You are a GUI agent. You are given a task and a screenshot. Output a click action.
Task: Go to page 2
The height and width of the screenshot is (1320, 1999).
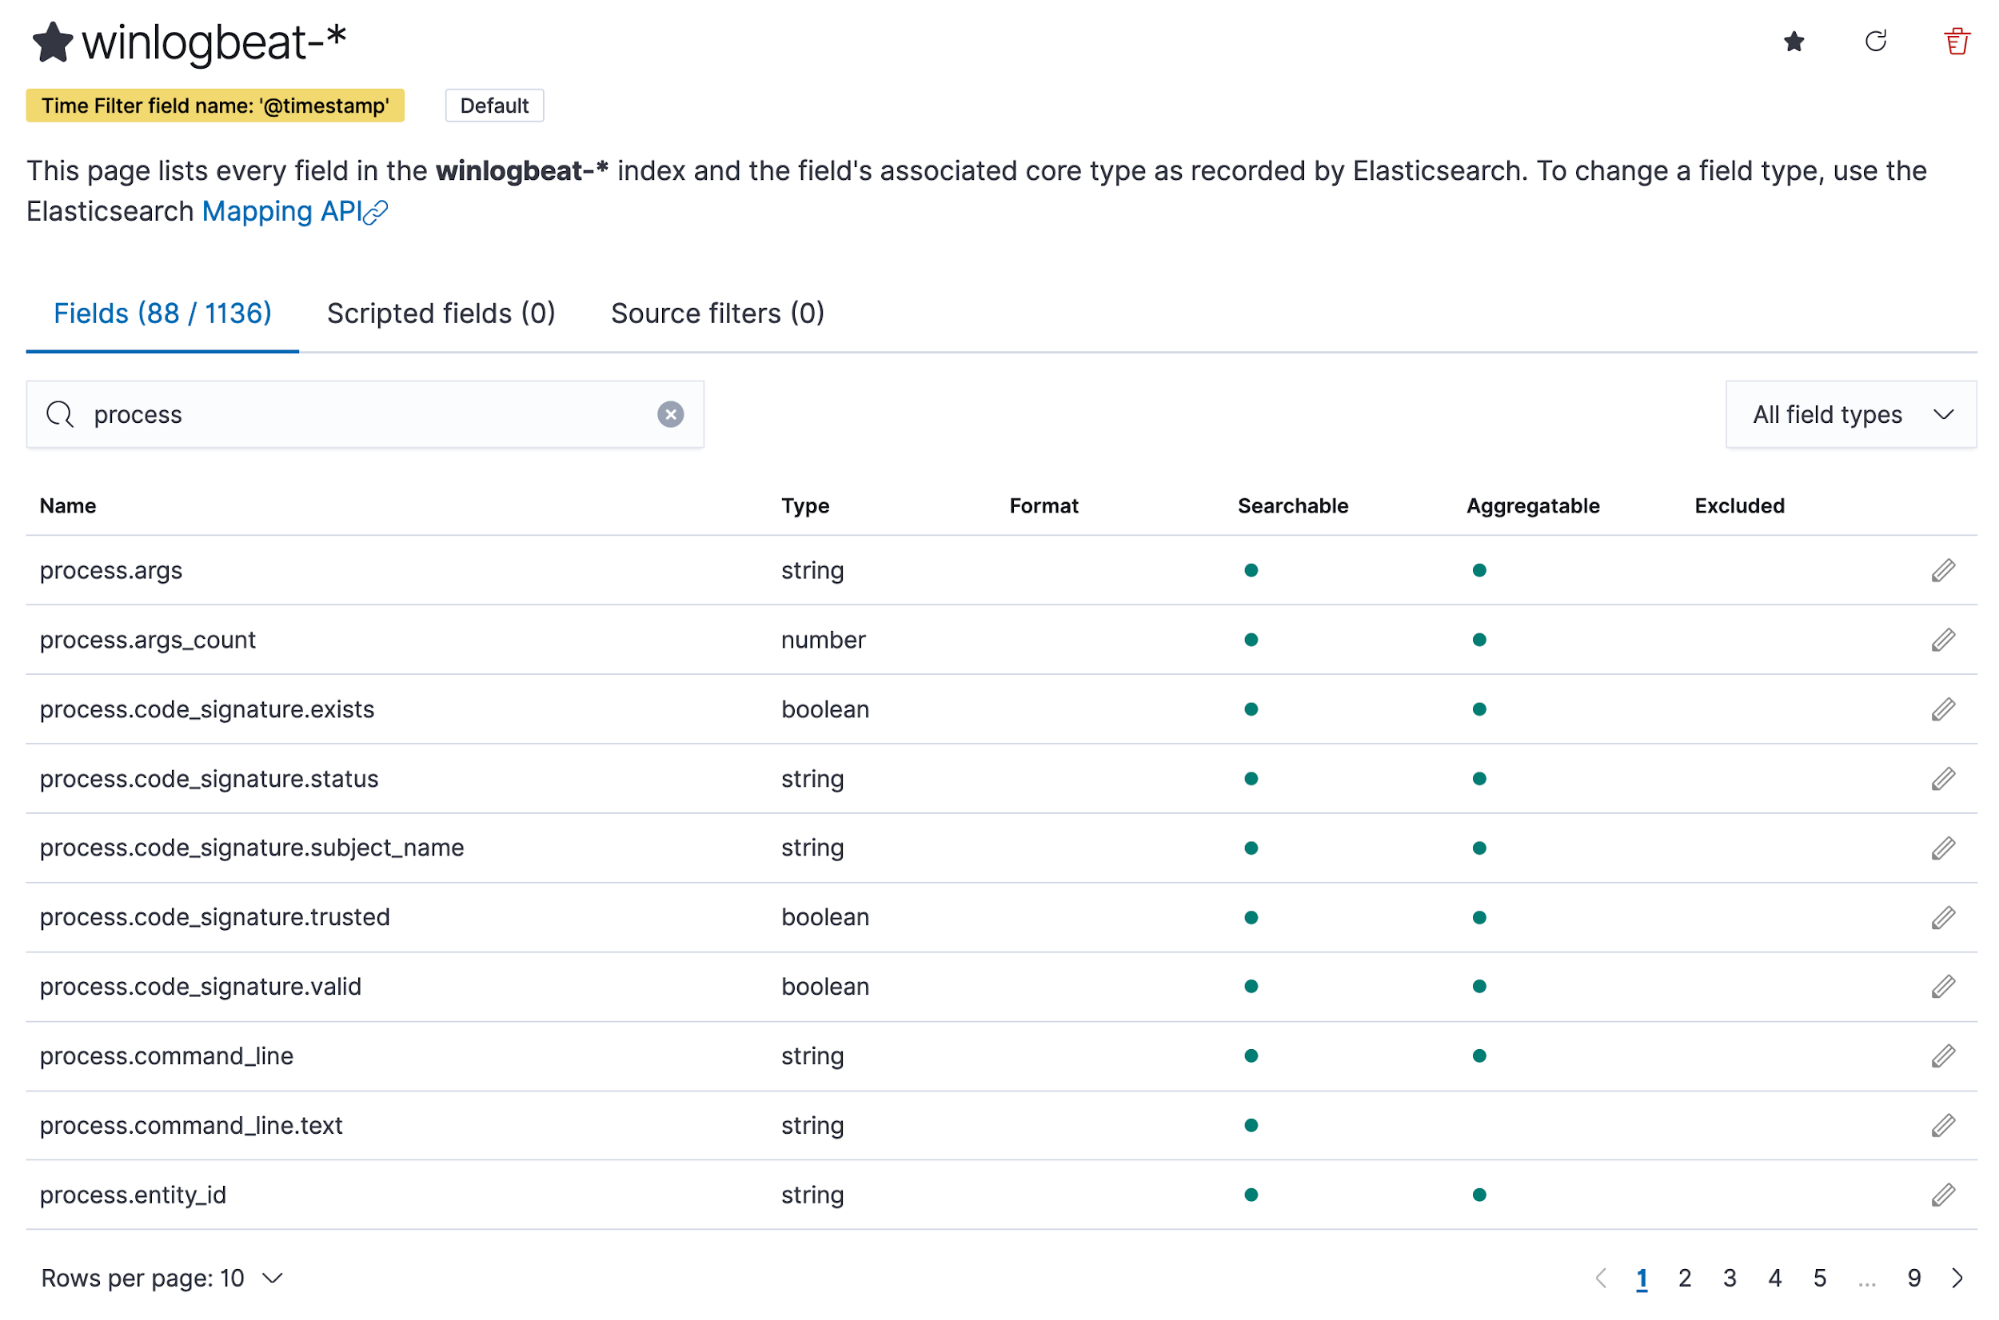click(x=1685, y=1278)
